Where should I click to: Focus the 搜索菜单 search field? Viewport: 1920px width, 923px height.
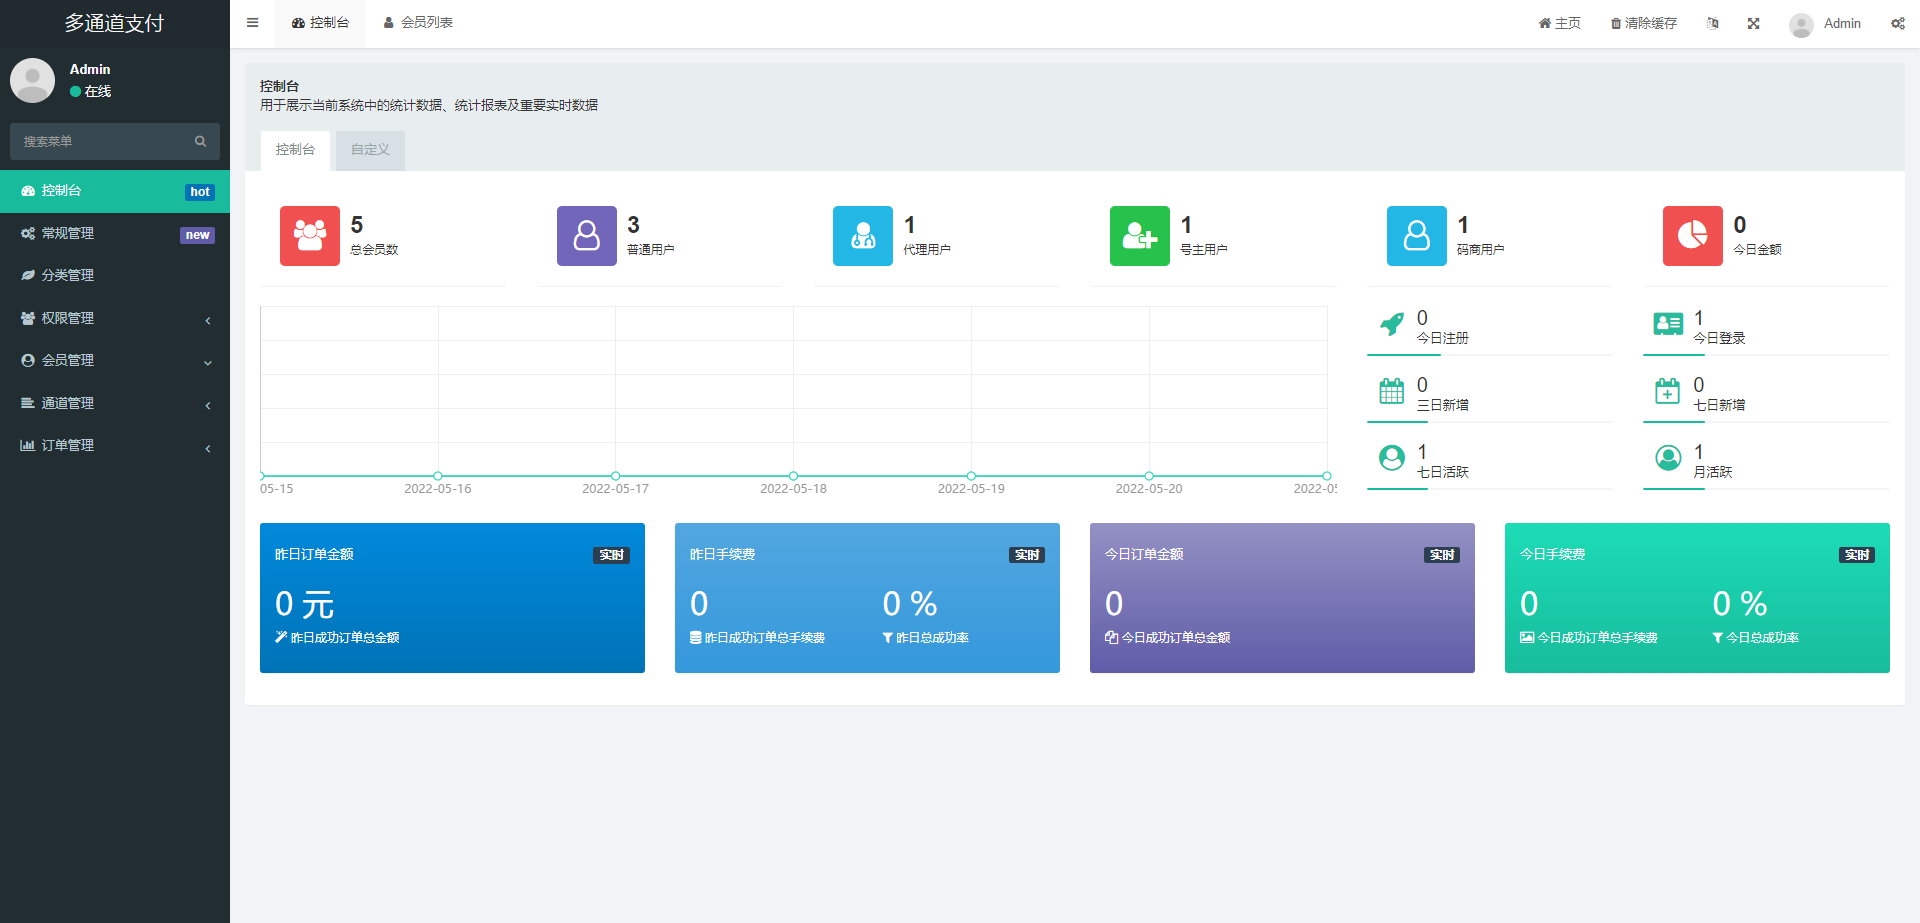[x=100, y=142]
